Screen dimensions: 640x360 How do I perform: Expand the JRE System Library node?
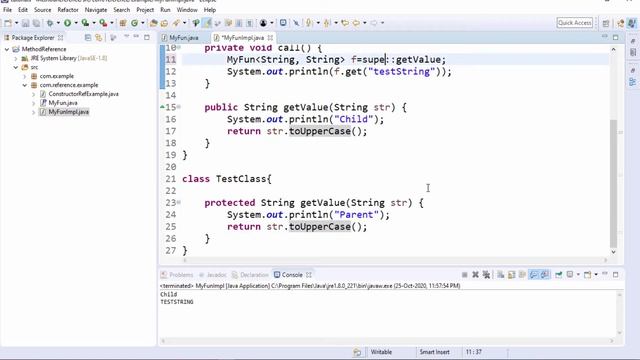(x=16, y=58)
